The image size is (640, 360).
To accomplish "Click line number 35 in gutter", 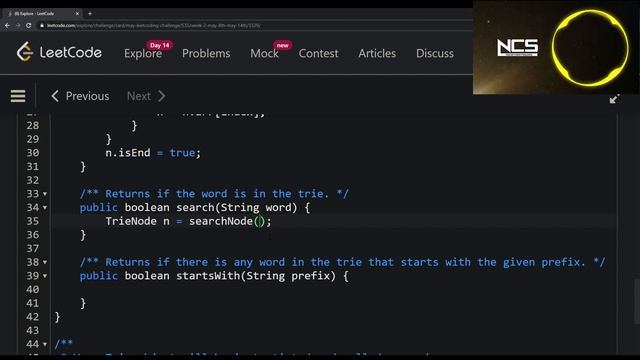I will tap(33, 221).
